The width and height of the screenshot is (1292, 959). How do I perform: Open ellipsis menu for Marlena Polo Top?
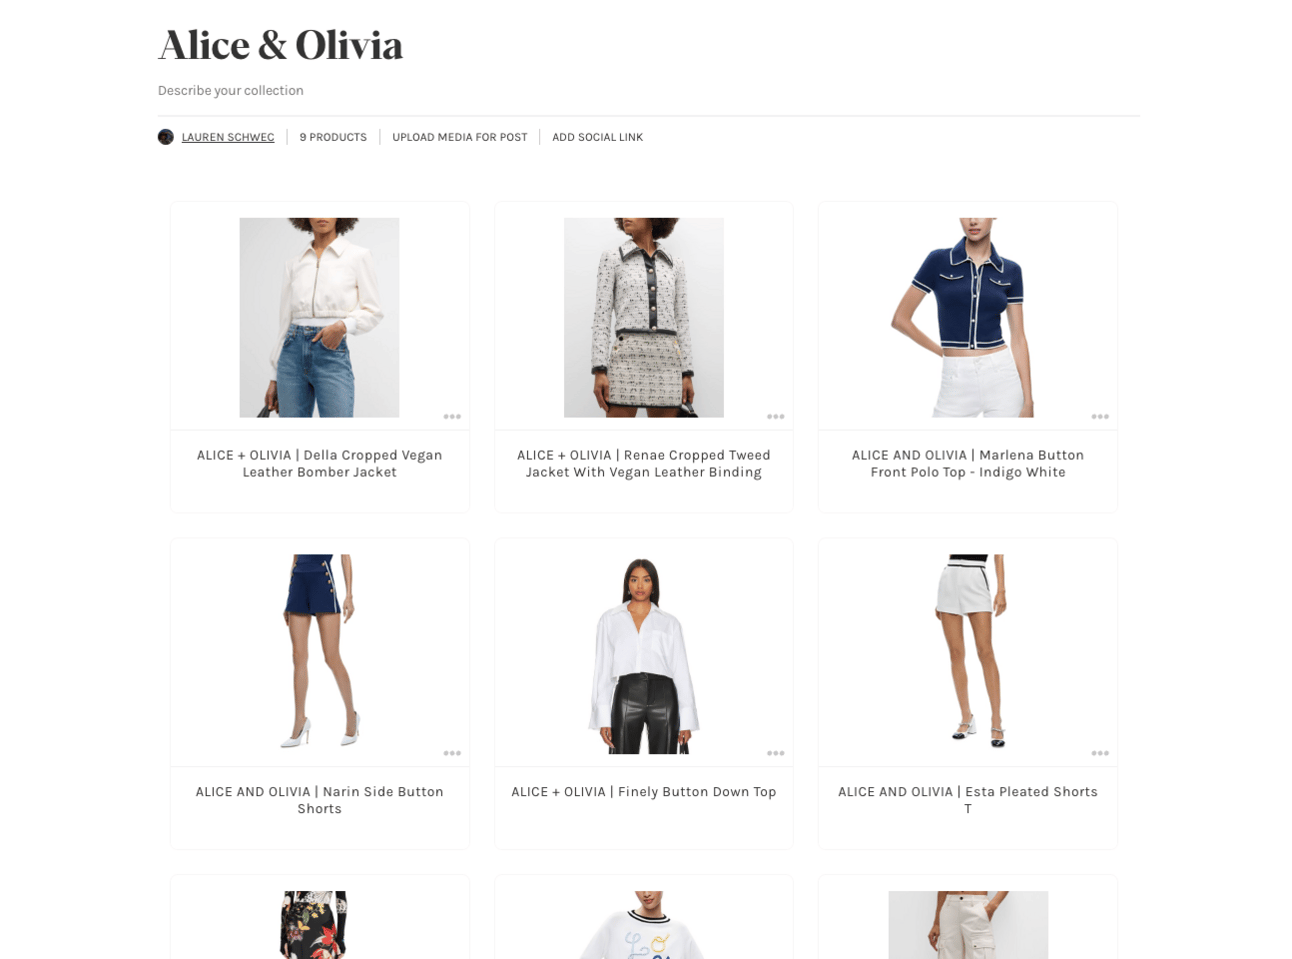click(1100, 417)
